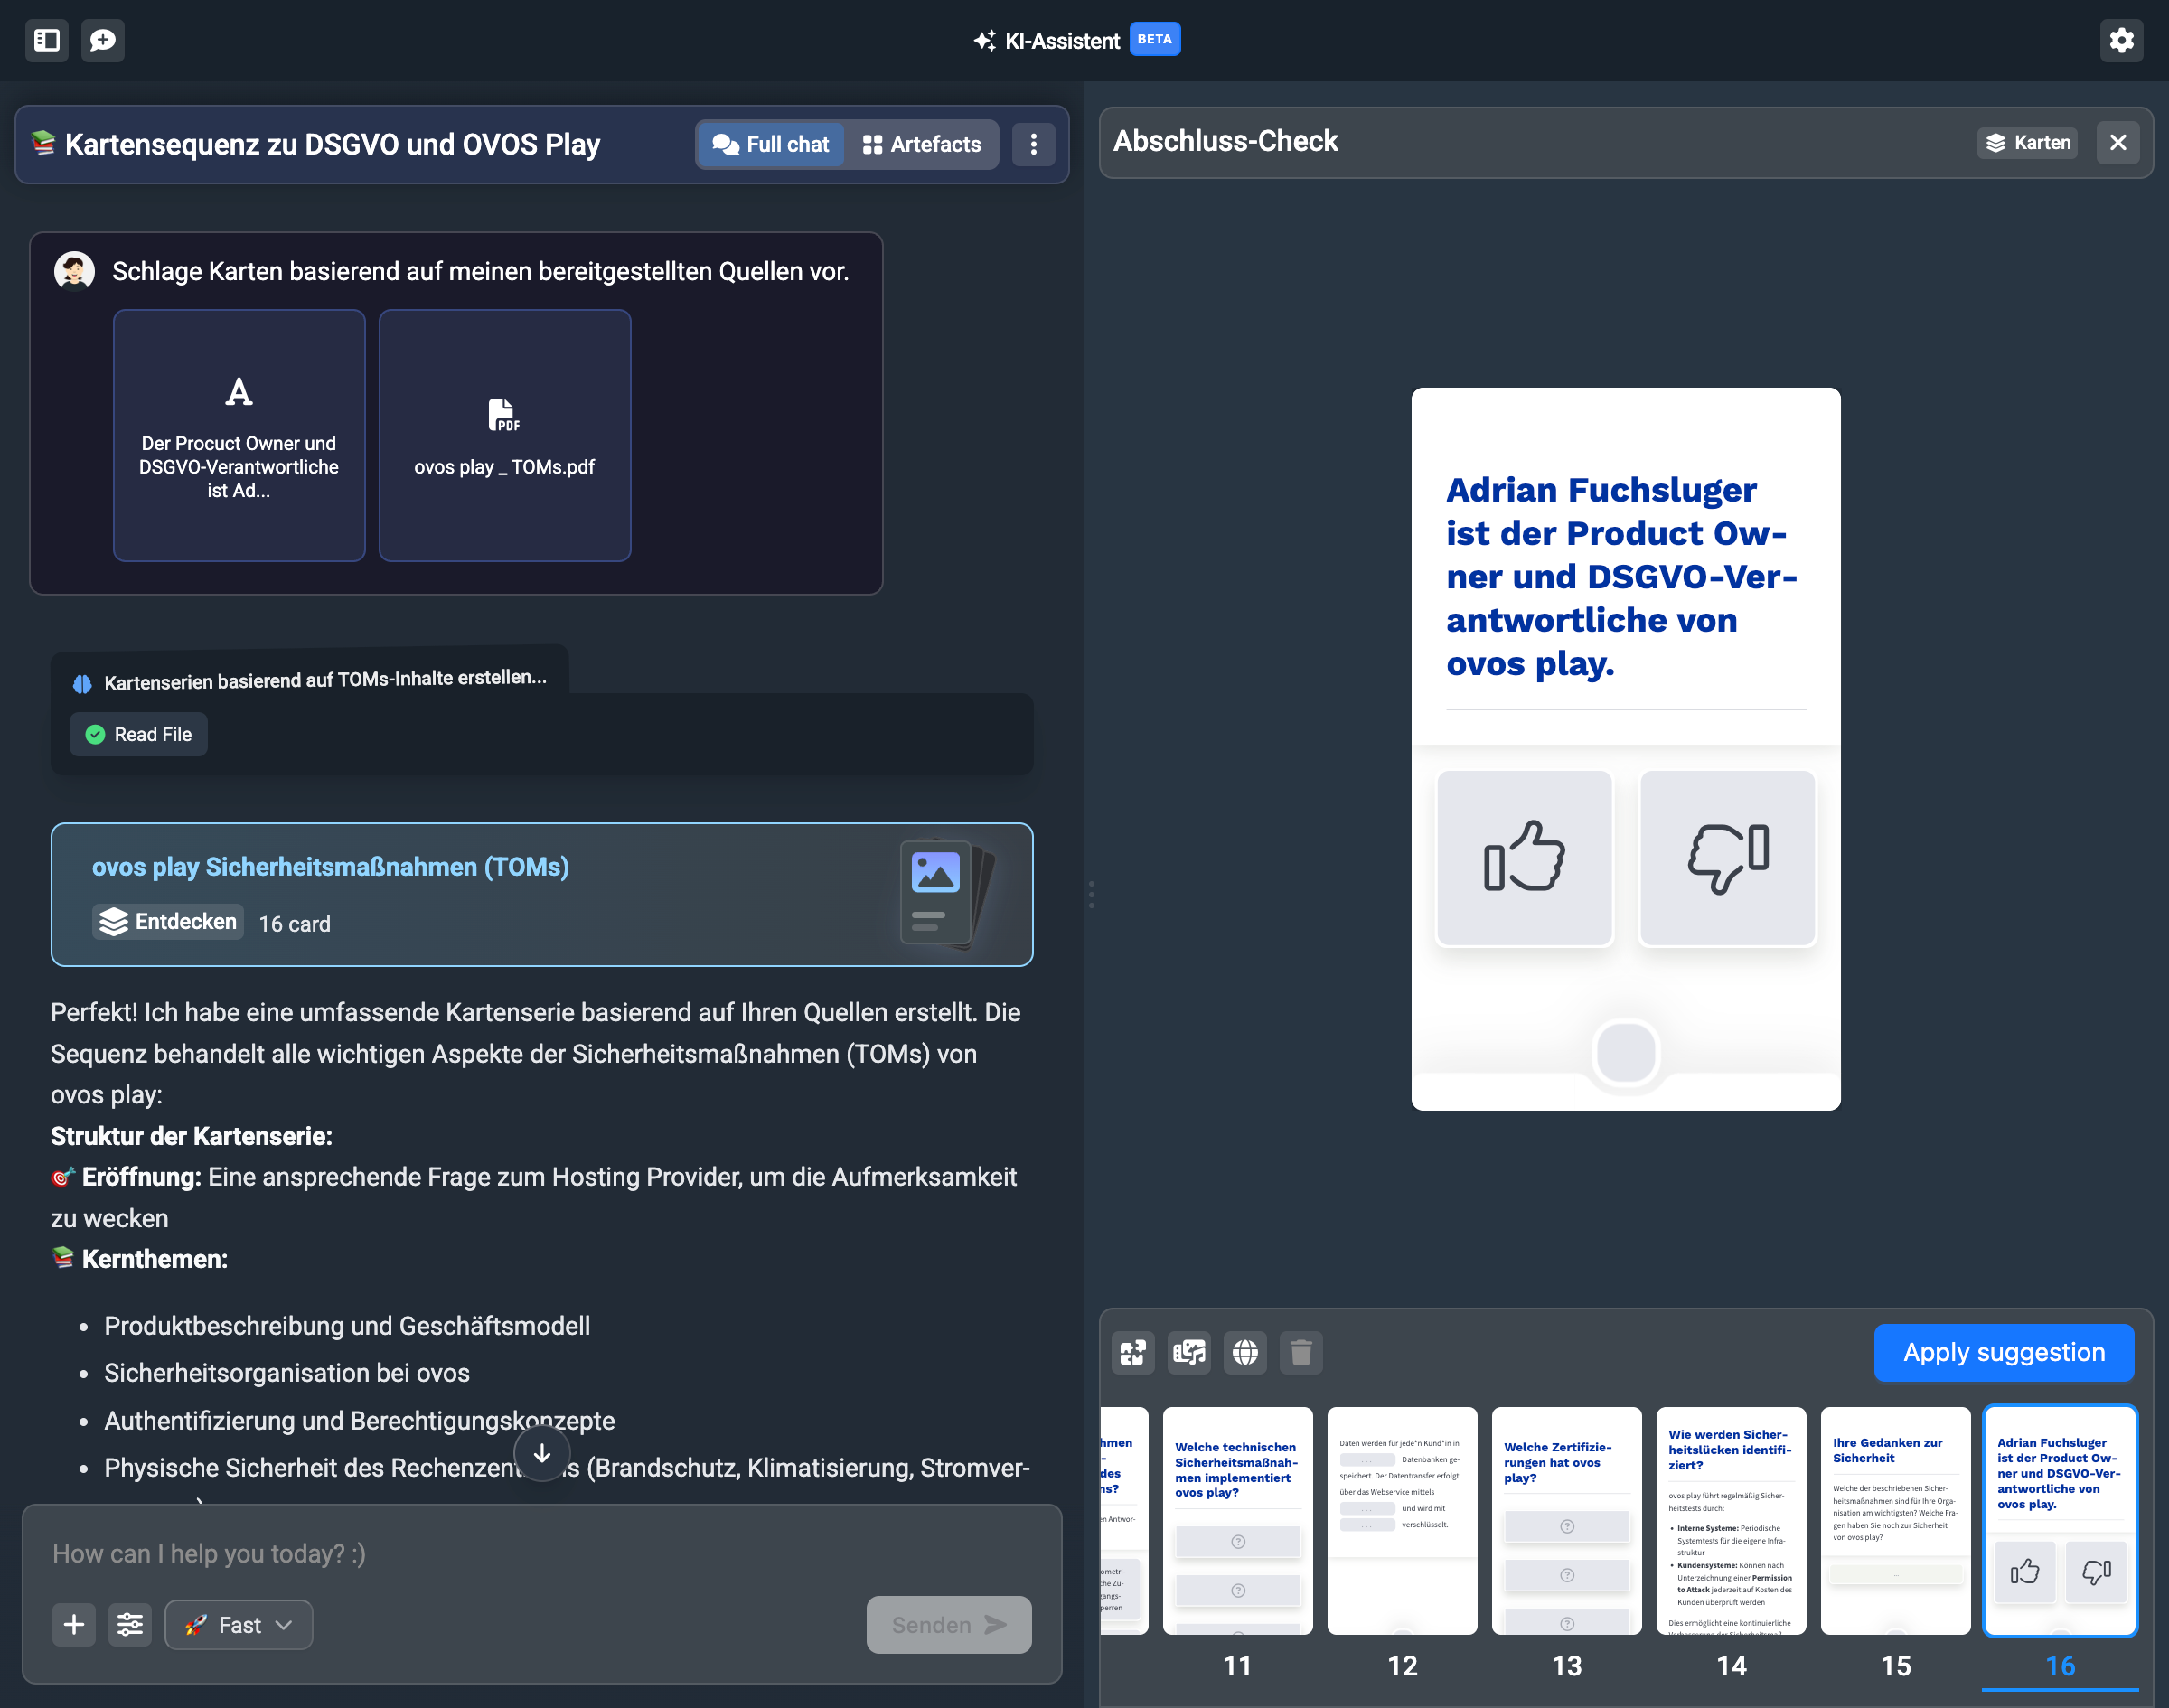2169x1708 pixels.
Task: Start a new chat via the speech bubble icon
Action: (103, 40)
